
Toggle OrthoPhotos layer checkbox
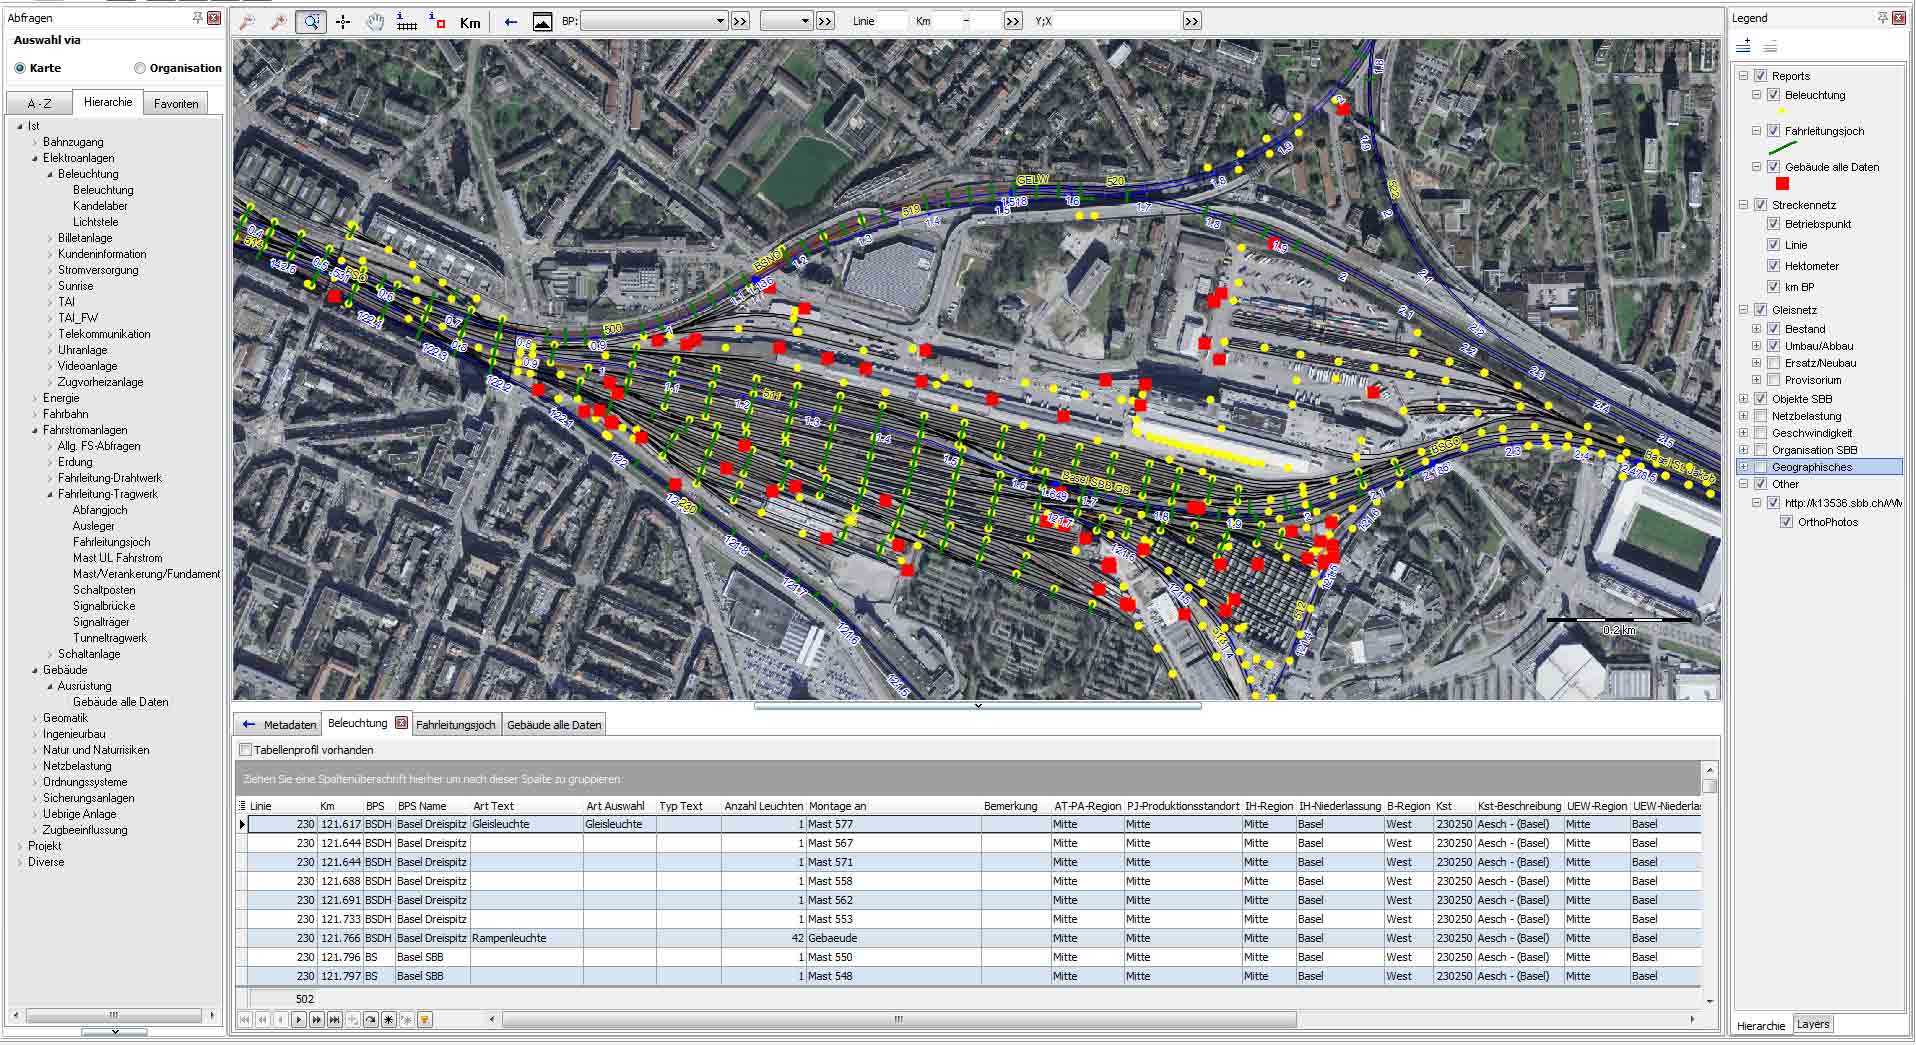click(x=1787, y=522)
